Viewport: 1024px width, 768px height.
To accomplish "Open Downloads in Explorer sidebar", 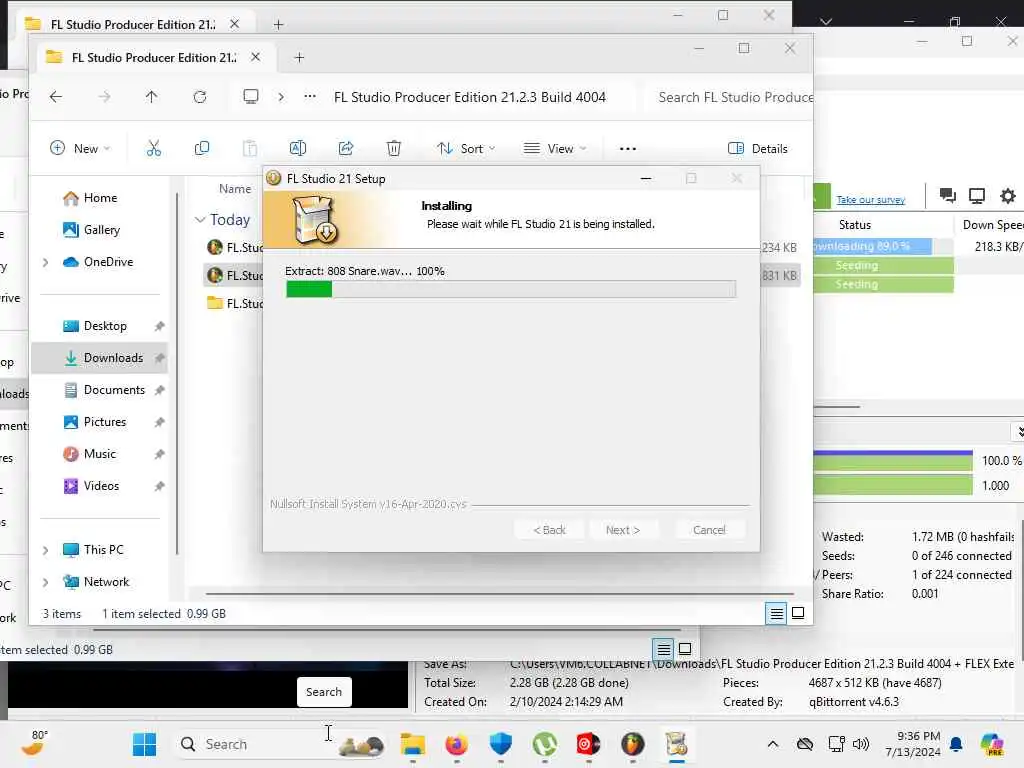I will tap(99, 358).
